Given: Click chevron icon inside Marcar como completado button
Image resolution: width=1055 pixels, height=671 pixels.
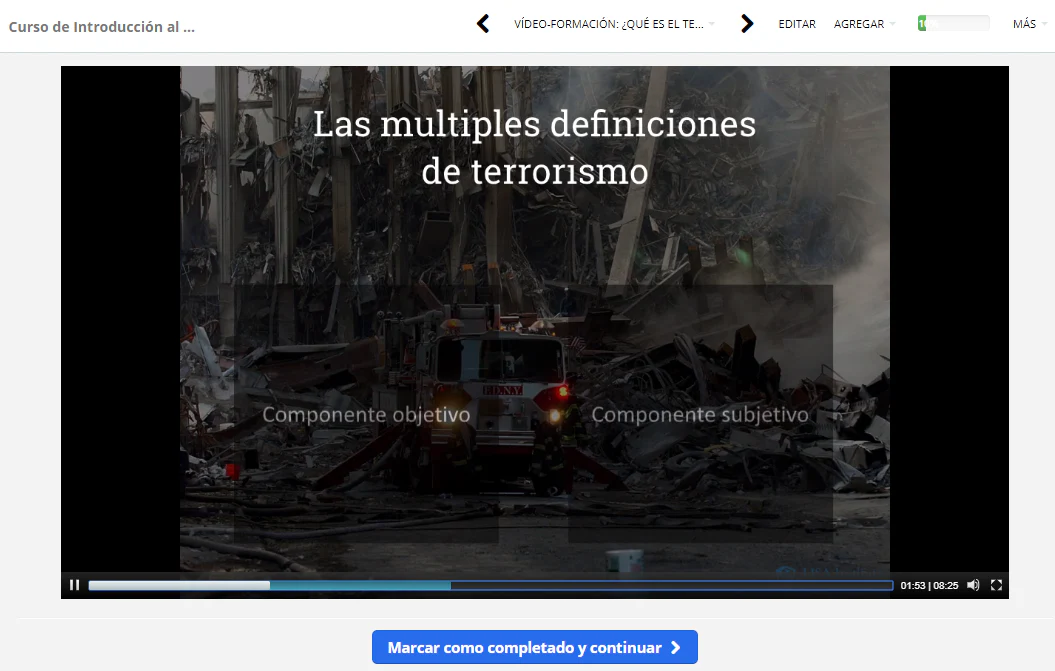Looking at the screenshot, I should tap(676, 648).
